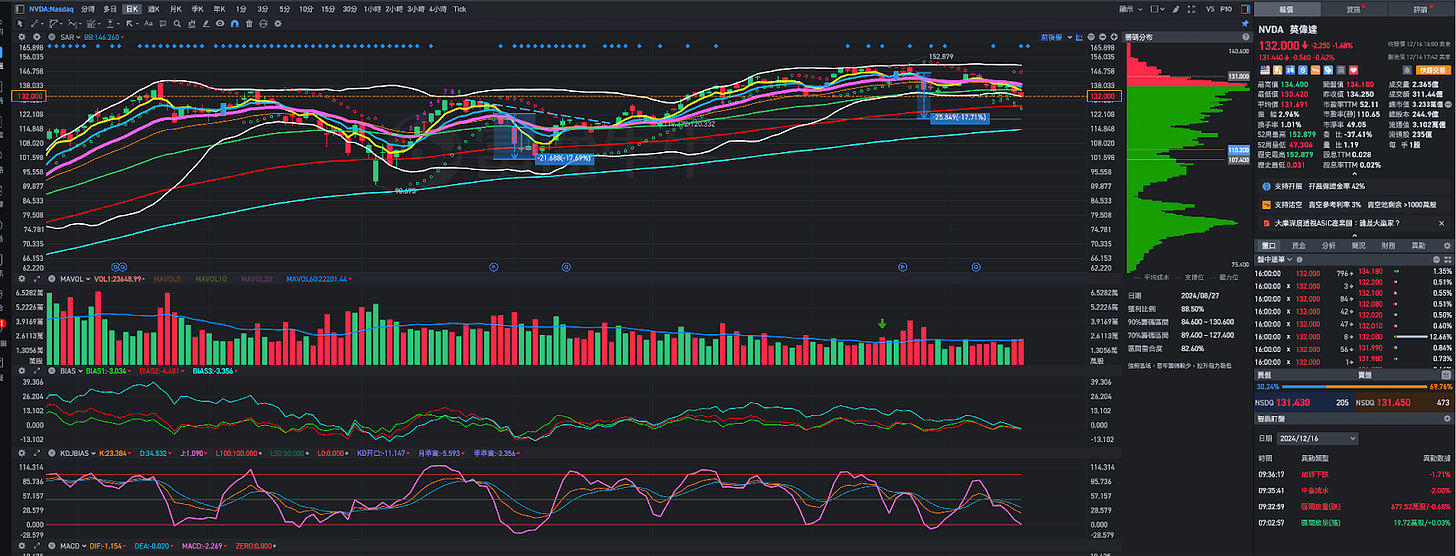Click the NVDA:Nasdaq symbol label
1456x556 pixels.
coord(51,9)
